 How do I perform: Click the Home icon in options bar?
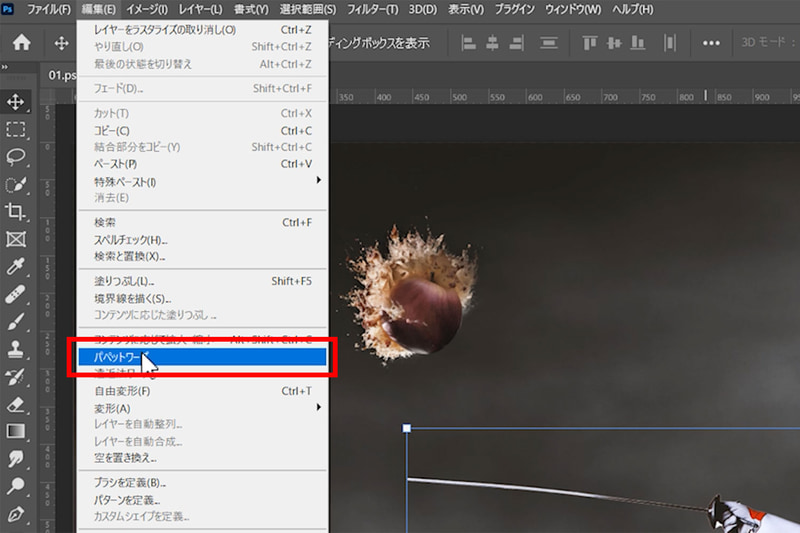21,42
